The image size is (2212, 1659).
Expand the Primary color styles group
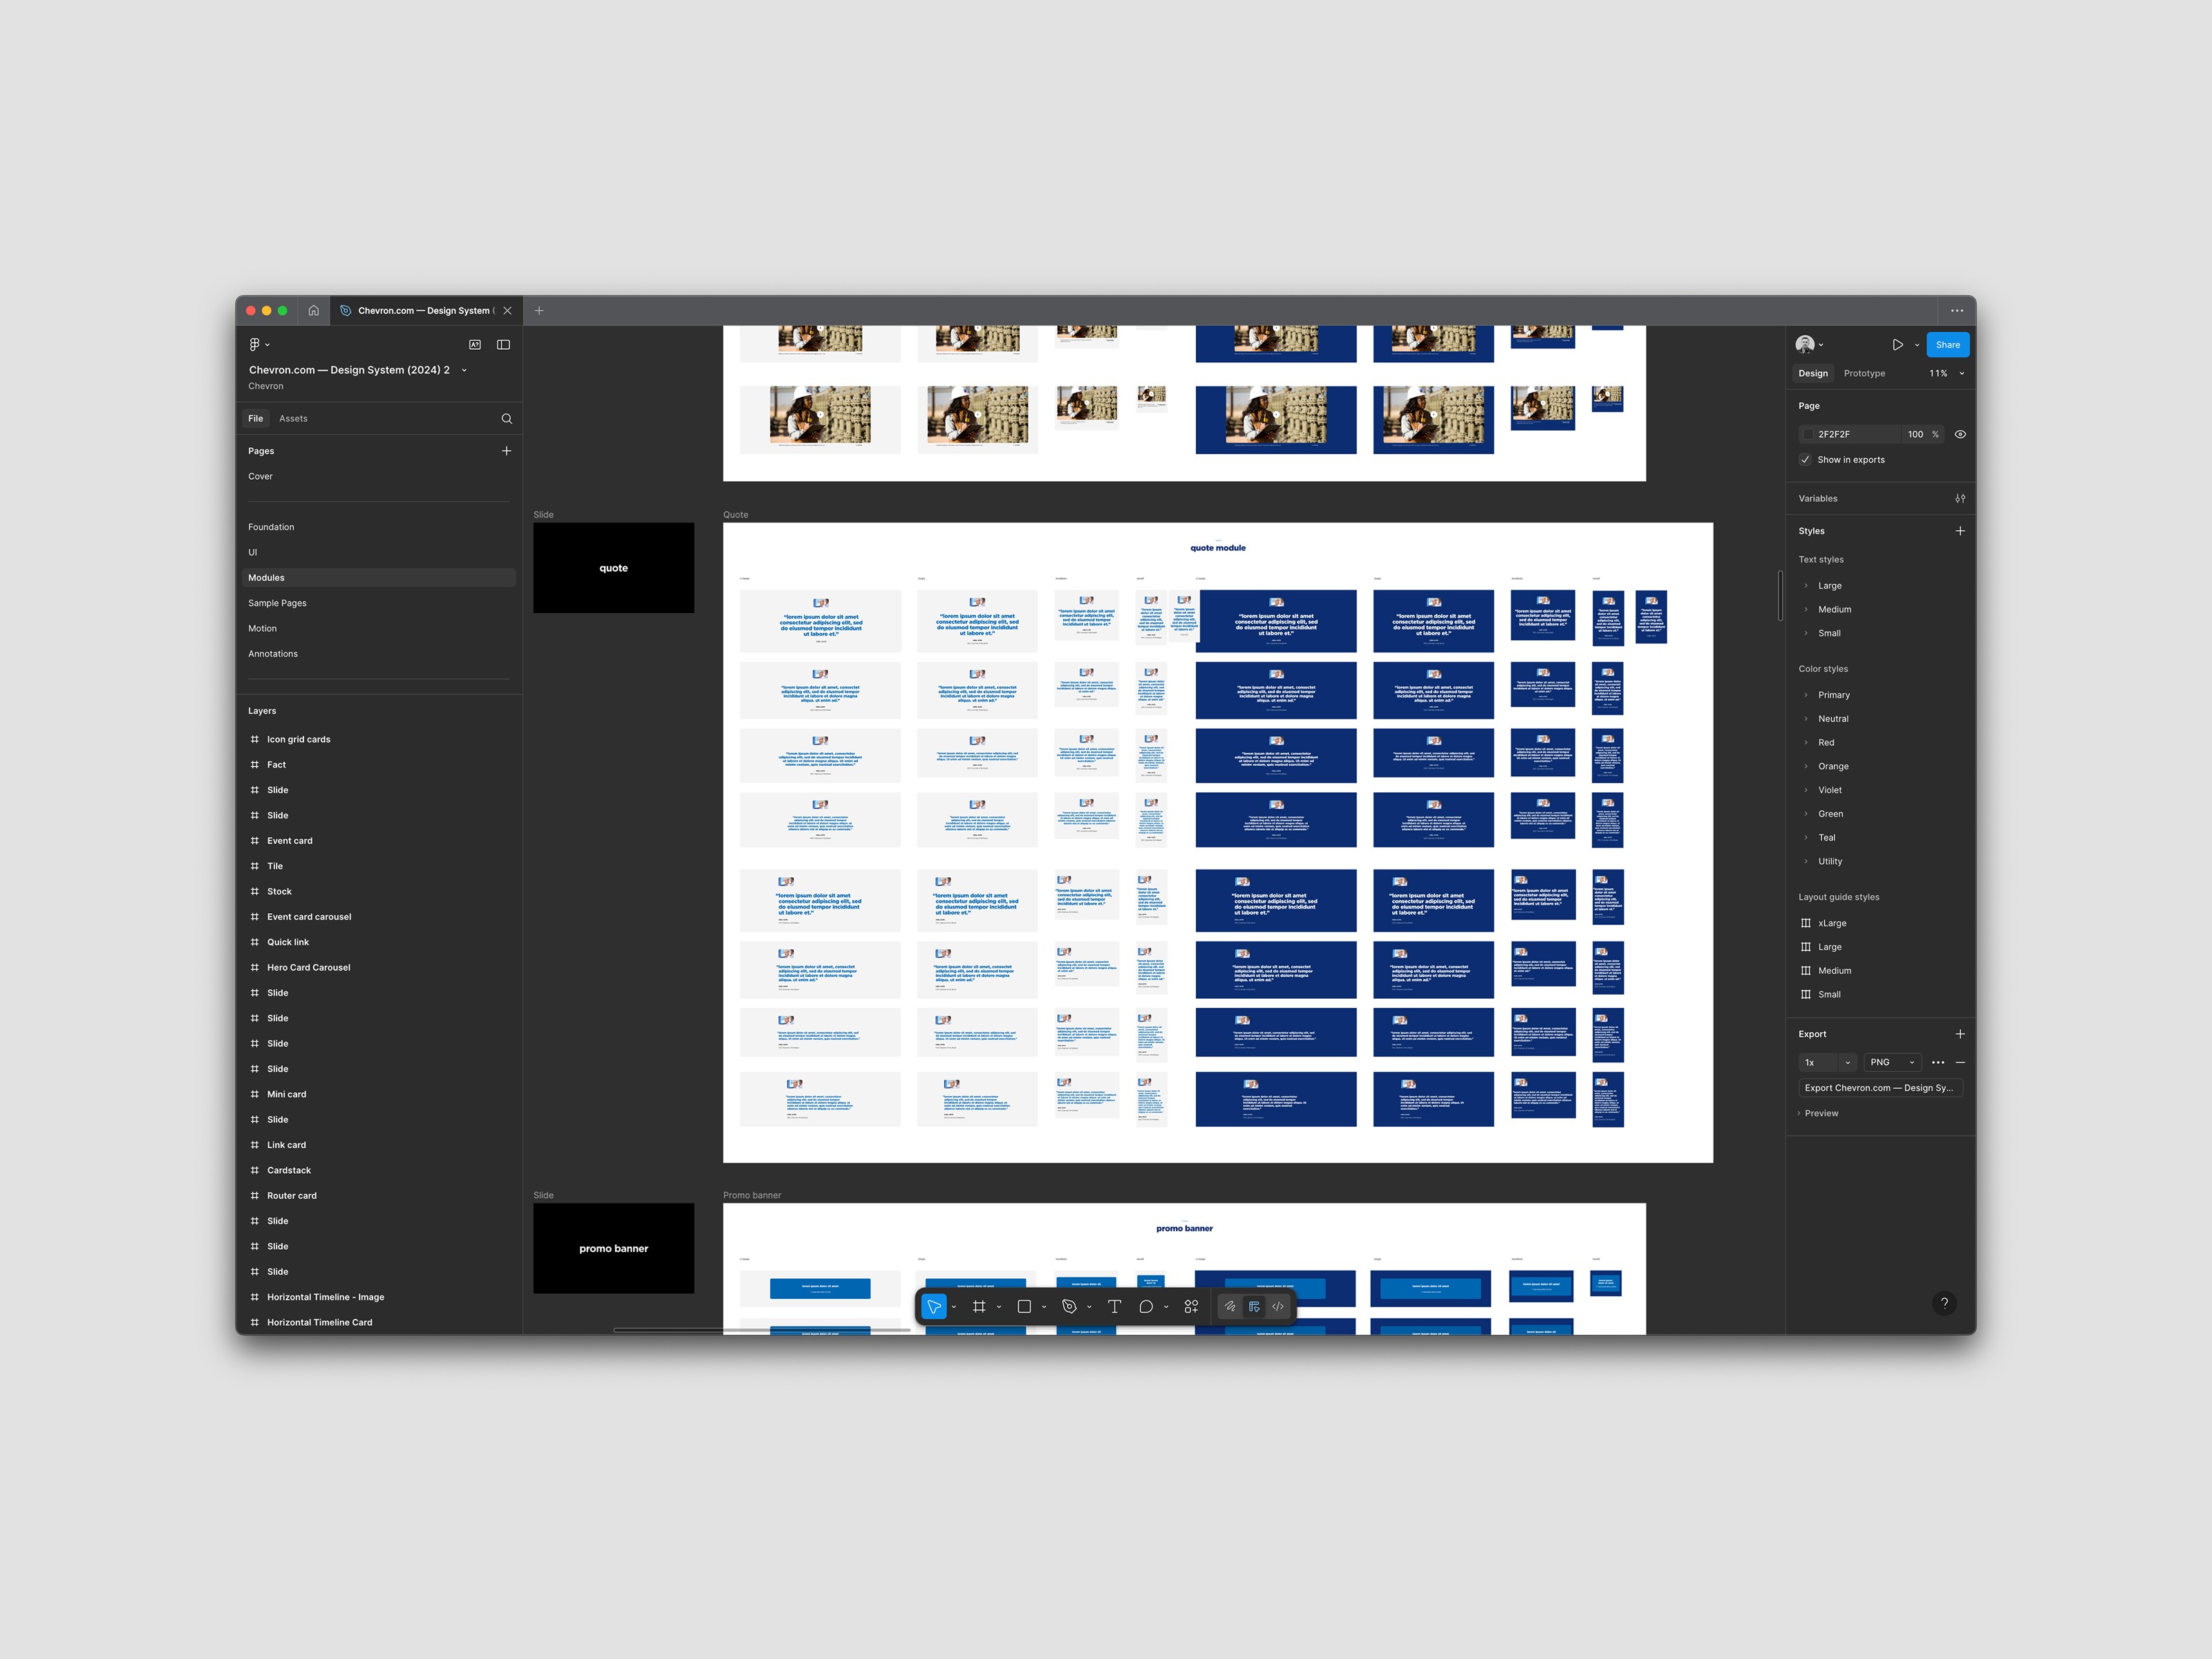[x=1805, y=695]
